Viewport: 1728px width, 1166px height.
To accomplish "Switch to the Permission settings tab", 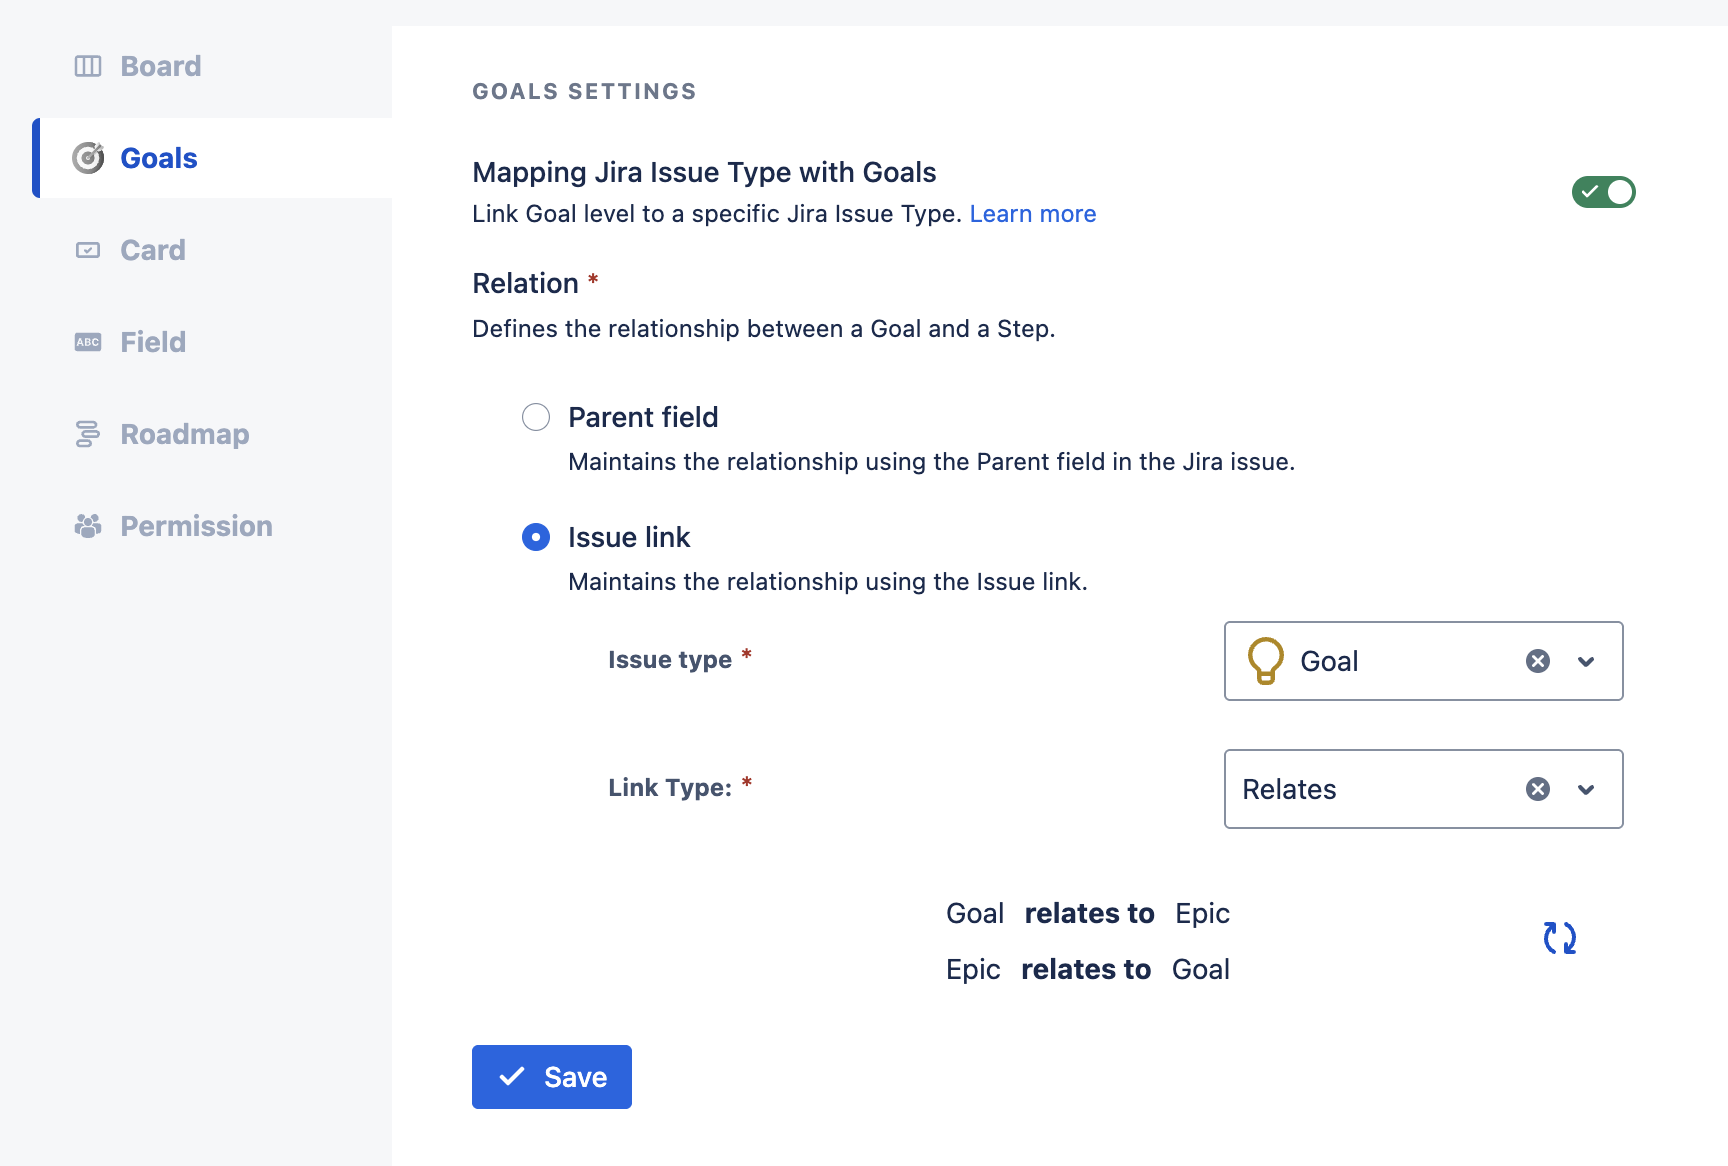I will (196, 526).
